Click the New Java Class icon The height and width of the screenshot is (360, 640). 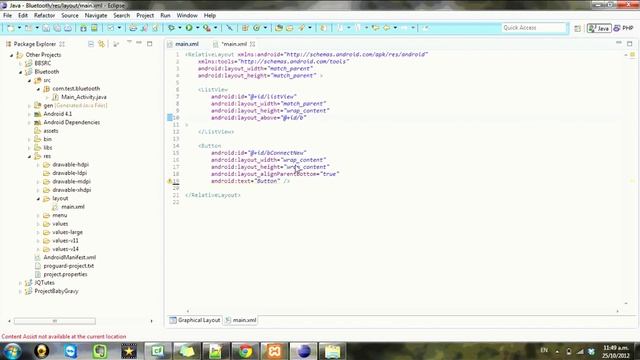pyautogui.click(x=257, y=28)
